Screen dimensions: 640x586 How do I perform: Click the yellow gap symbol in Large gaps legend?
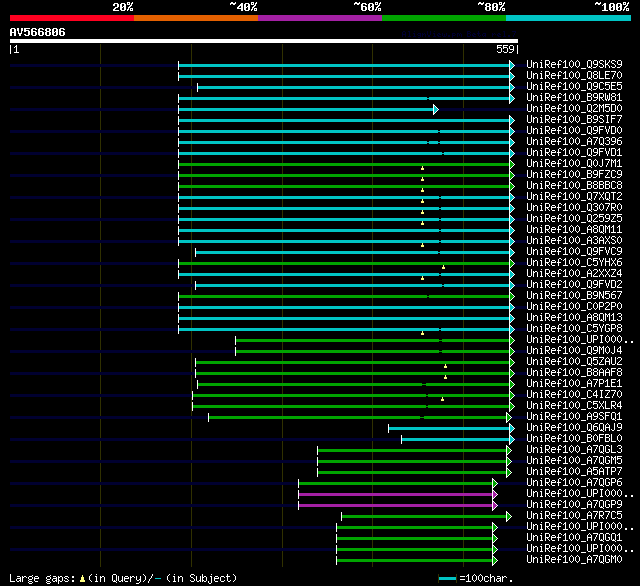click(82, 579)
